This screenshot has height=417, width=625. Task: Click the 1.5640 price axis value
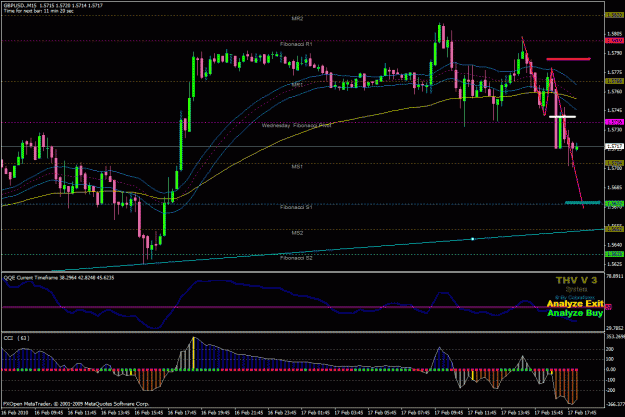(x=614, y=245)
